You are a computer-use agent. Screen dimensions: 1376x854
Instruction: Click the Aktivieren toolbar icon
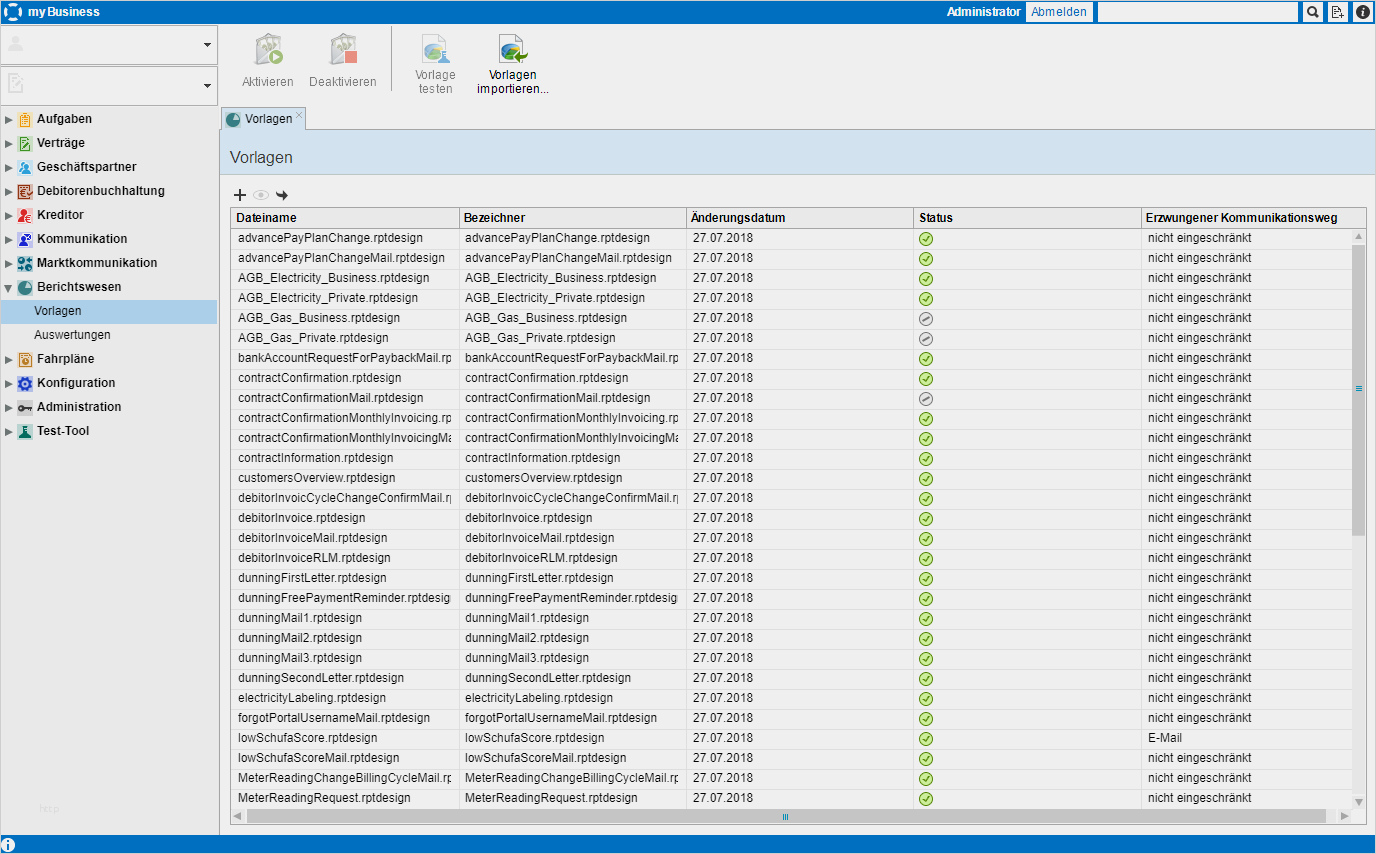tap(268, 51)
